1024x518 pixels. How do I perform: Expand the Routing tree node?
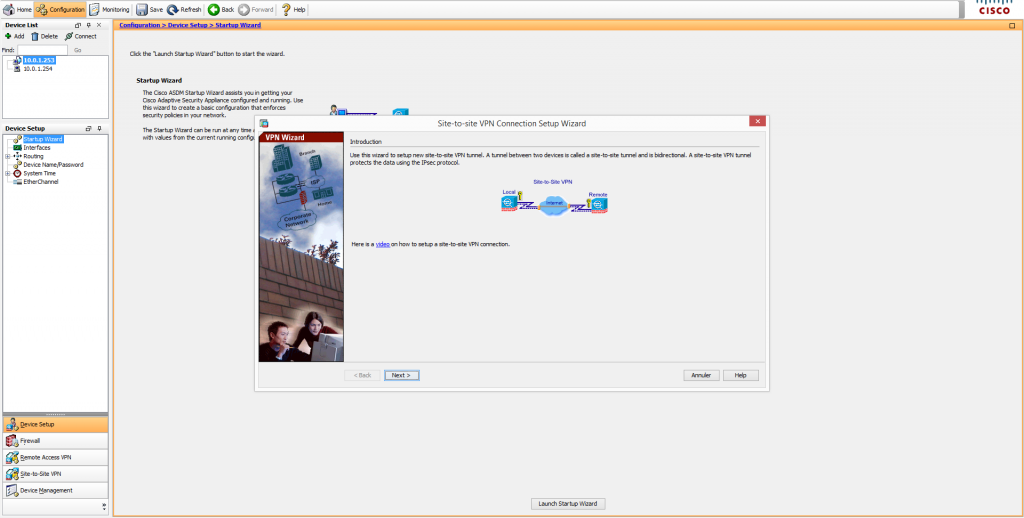tap(7, 156)
